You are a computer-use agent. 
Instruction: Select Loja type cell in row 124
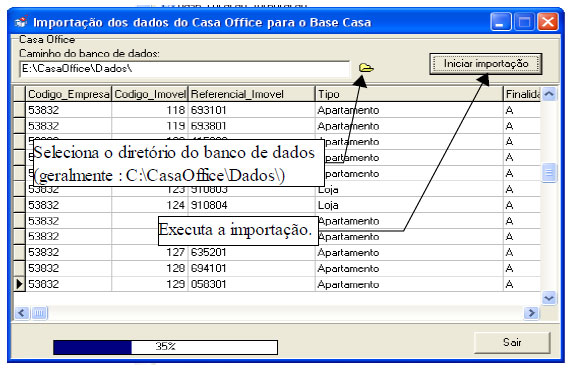409,205
